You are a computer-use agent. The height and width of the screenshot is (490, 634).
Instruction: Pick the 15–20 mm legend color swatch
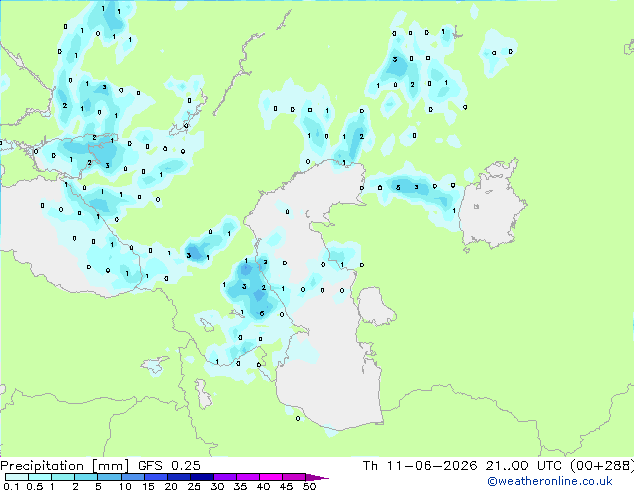[x=155, y=477]
